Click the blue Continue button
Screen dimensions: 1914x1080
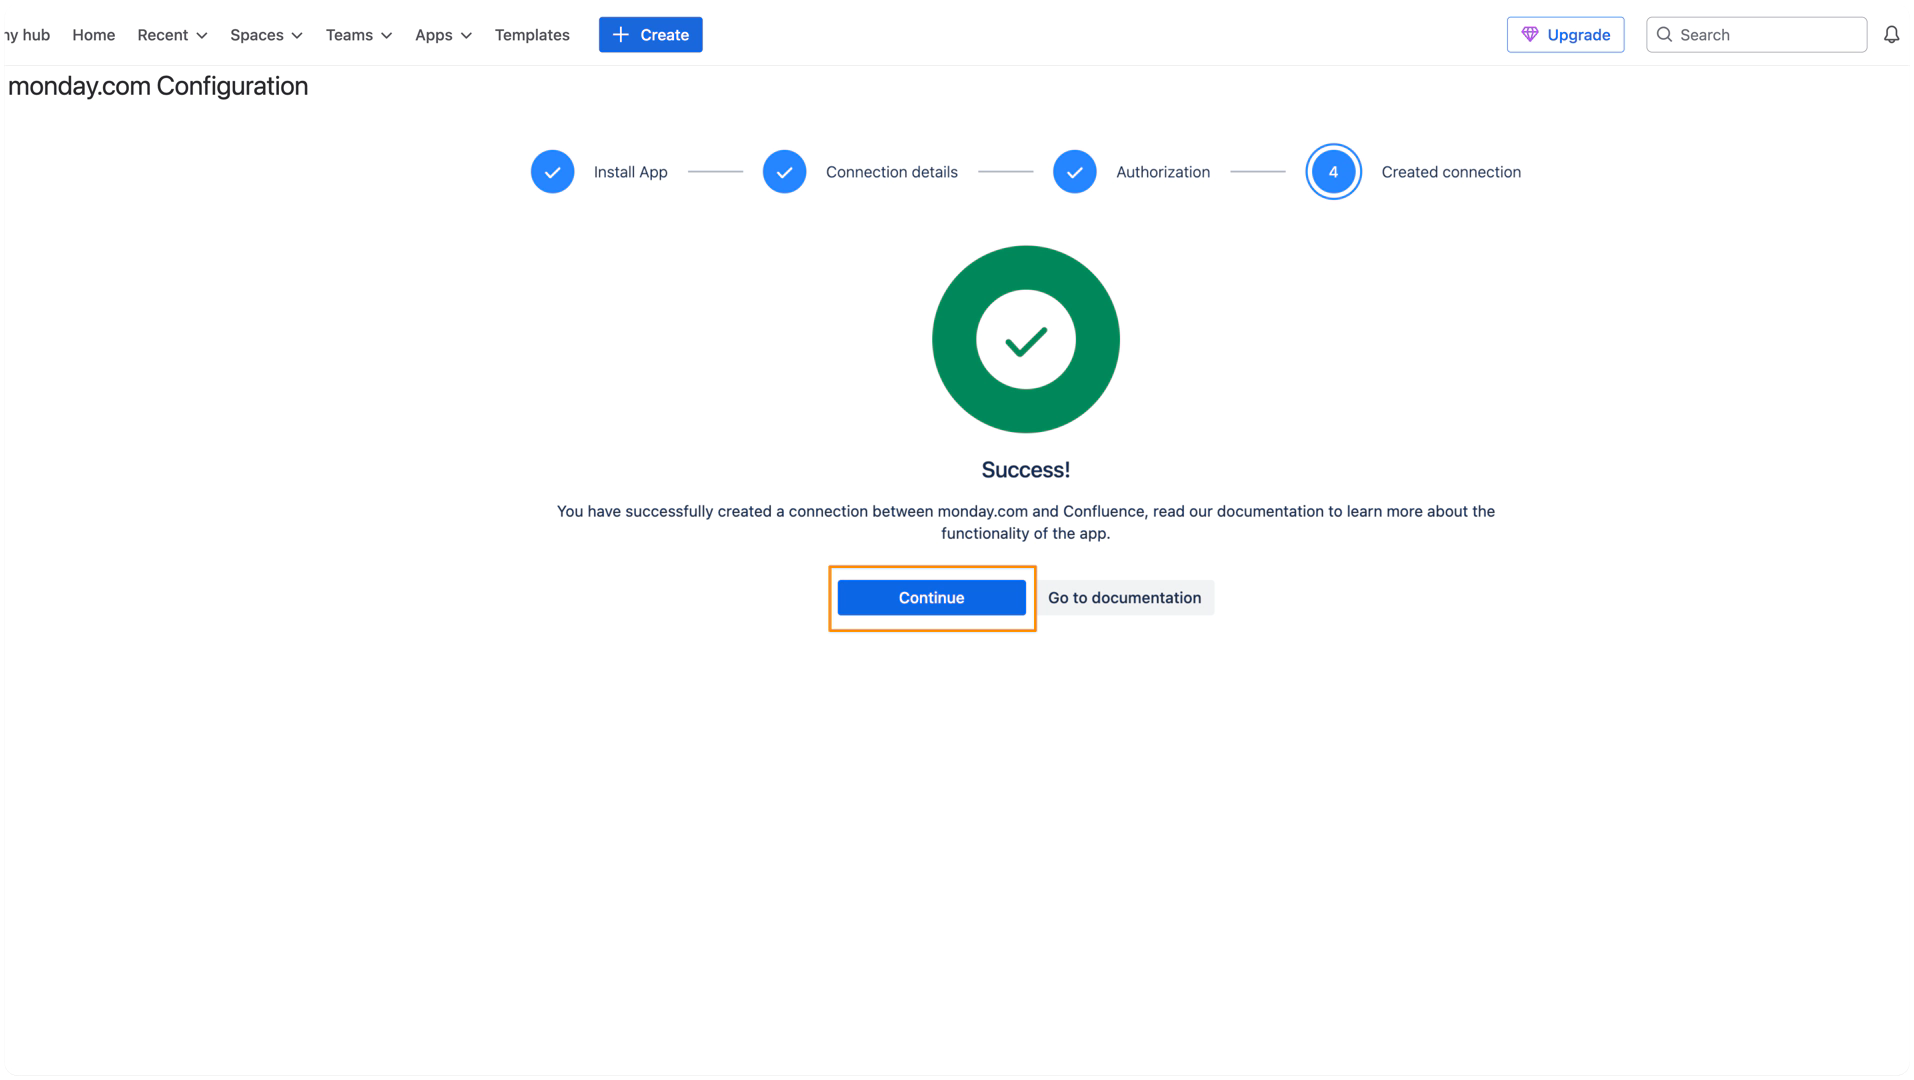pyautogui.click(x=931, y=598)
